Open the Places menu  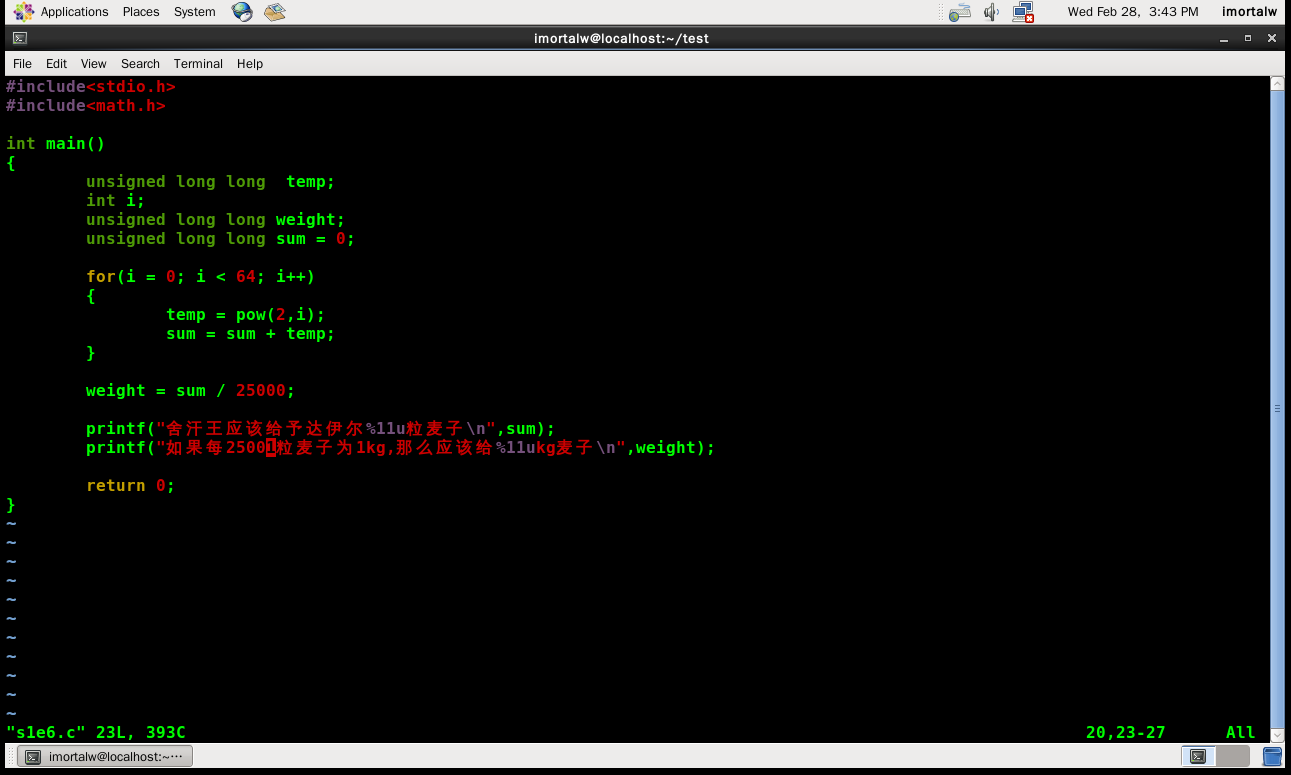coord(141,12)
